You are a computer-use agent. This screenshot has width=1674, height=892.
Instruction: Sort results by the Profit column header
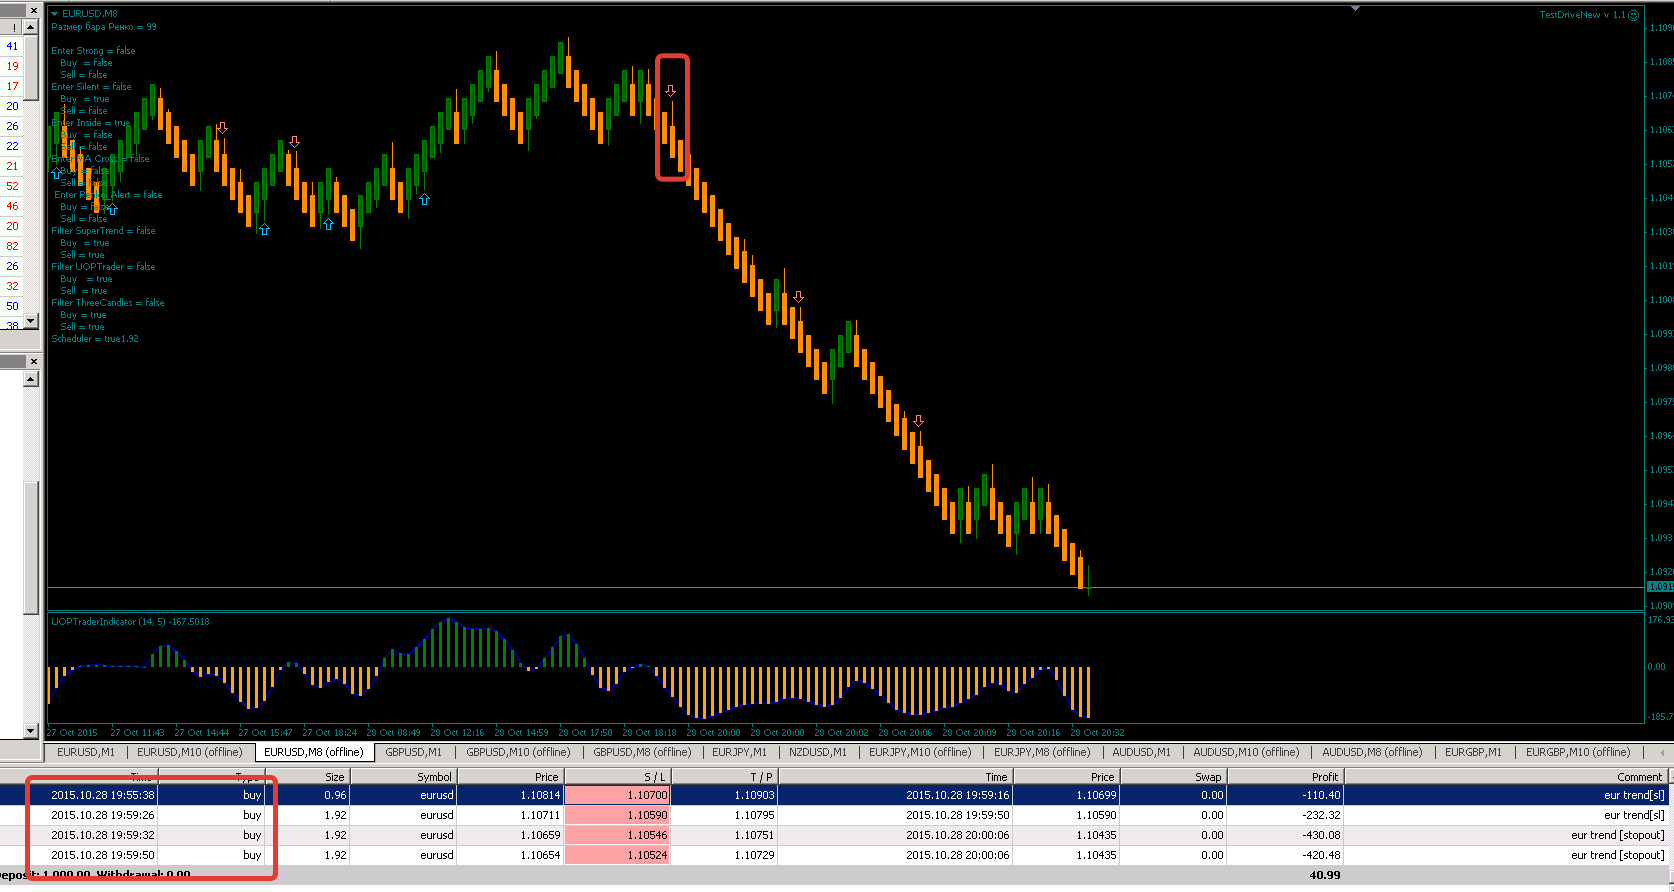pos(1285,777)
